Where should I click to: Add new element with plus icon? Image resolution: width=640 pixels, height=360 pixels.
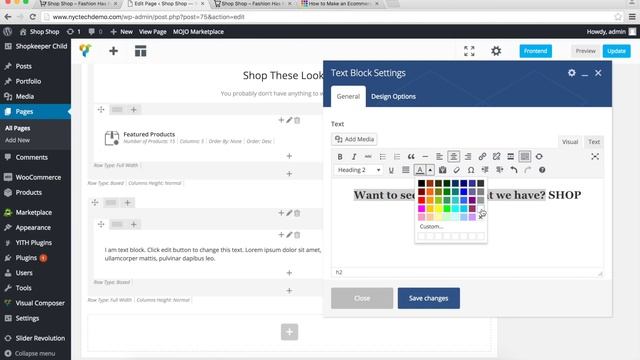point(113,51)
